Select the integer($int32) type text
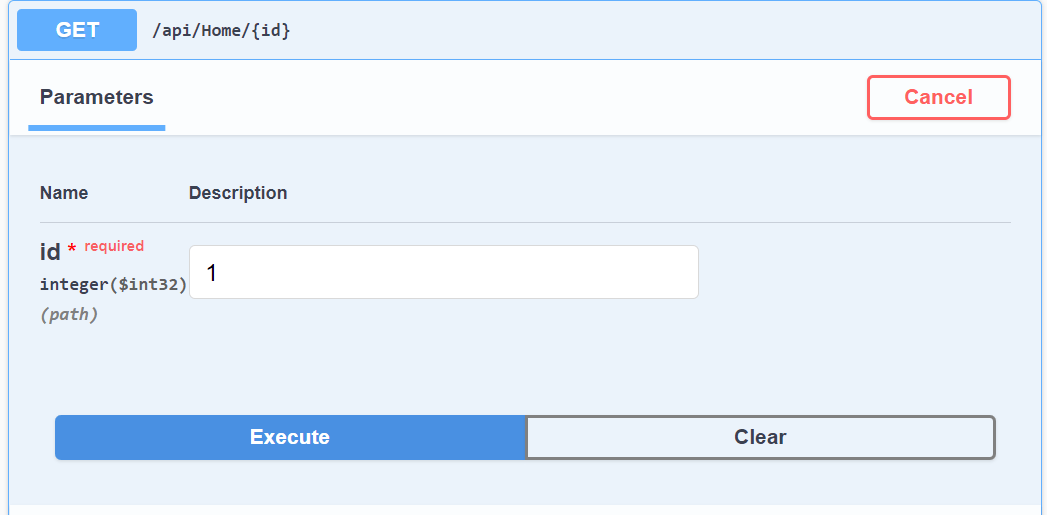This screenshot has height=515, width=1047. click(114, 285)
